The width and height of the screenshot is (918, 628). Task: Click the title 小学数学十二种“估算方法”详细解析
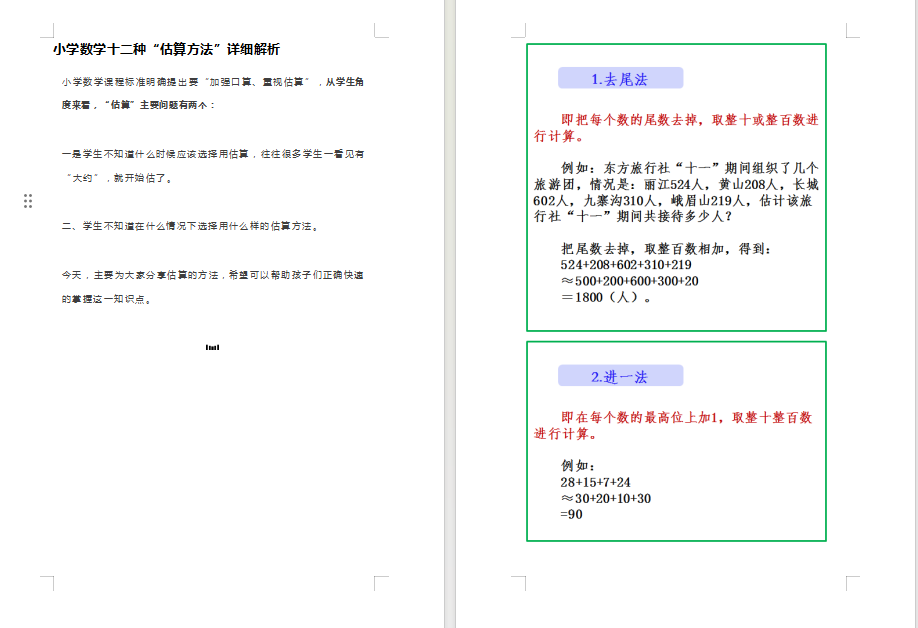pos(166,49)
